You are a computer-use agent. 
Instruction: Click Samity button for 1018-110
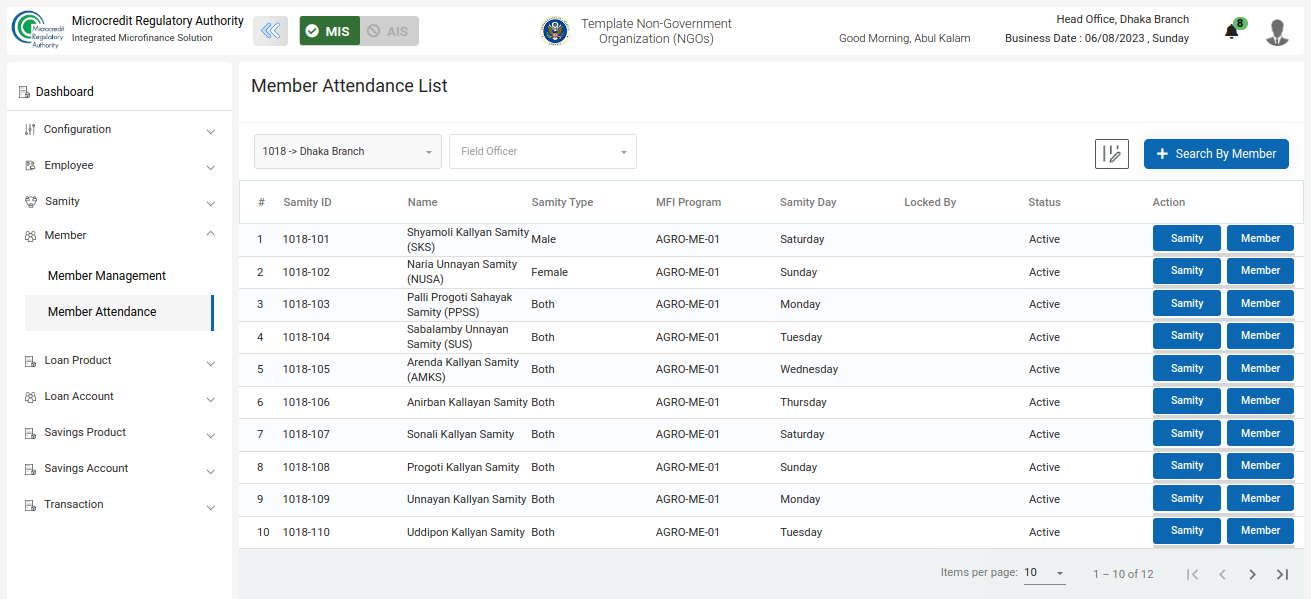tap(1187, 531)
